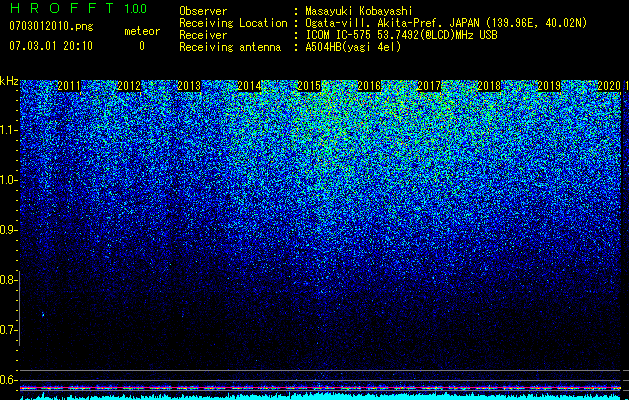The width and height of the screenshot is (629, 400).
Task: Click the Observer field label
Action: (203, 11)
